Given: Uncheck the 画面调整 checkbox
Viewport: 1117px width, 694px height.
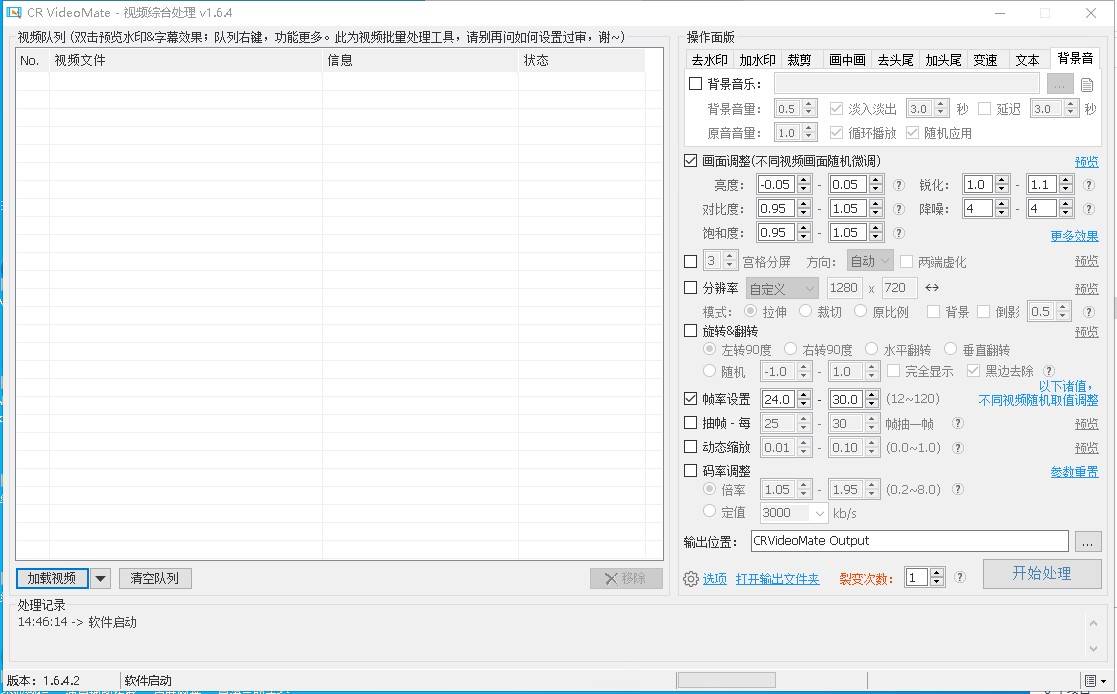Looking at the screenshot, I should (690, 160).
